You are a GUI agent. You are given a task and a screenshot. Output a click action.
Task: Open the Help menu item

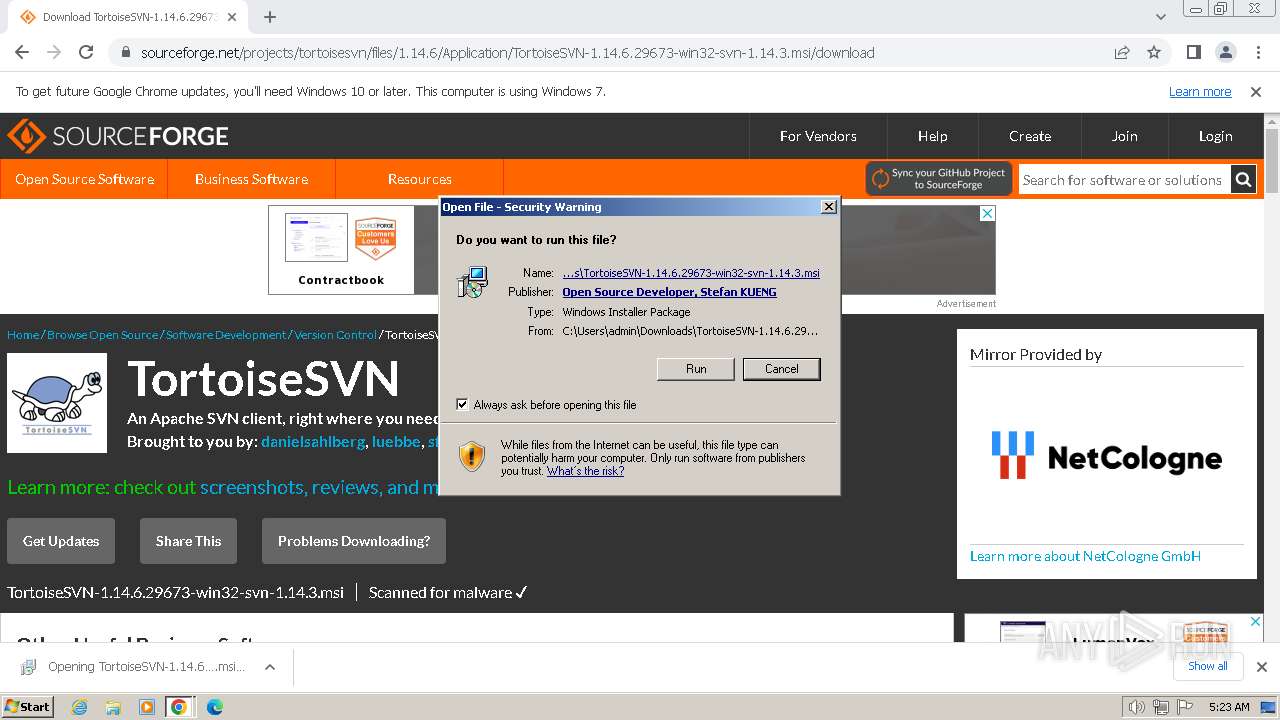(932, 136)
